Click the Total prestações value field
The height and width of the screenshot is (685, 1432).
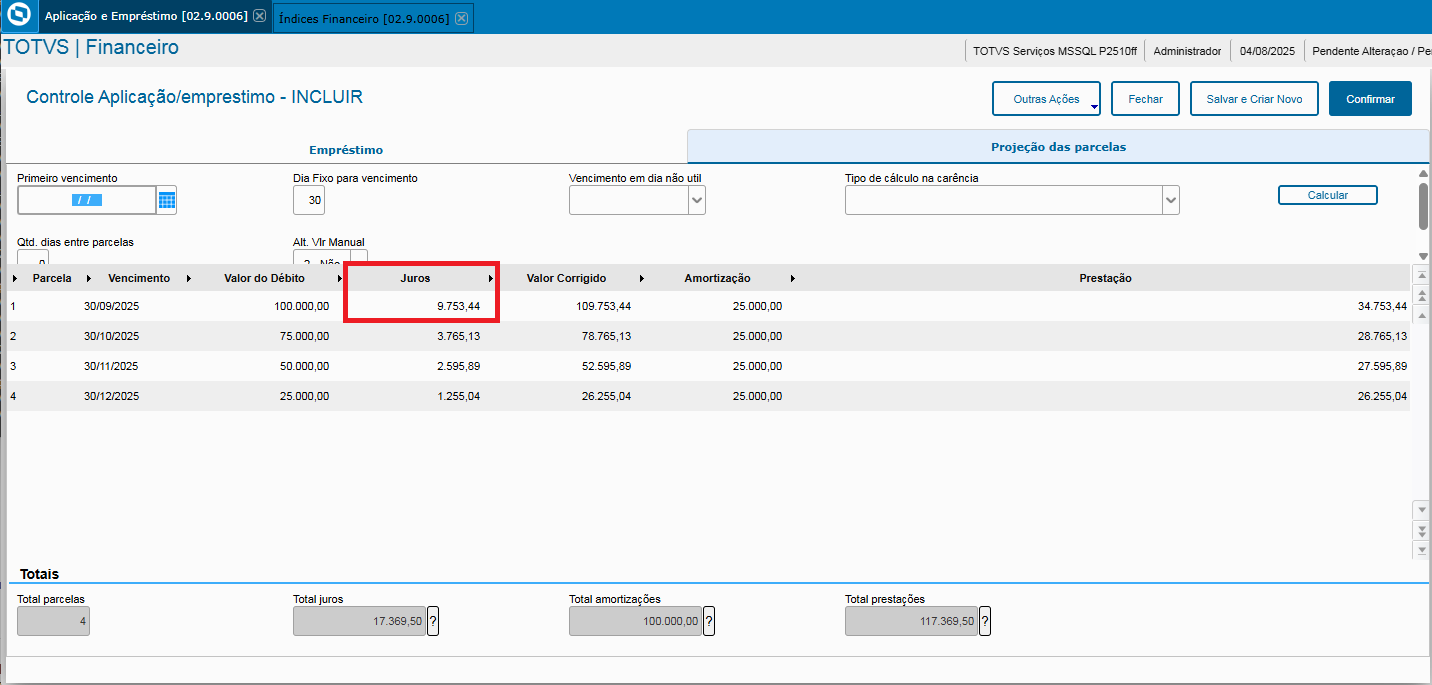[912, 621]
